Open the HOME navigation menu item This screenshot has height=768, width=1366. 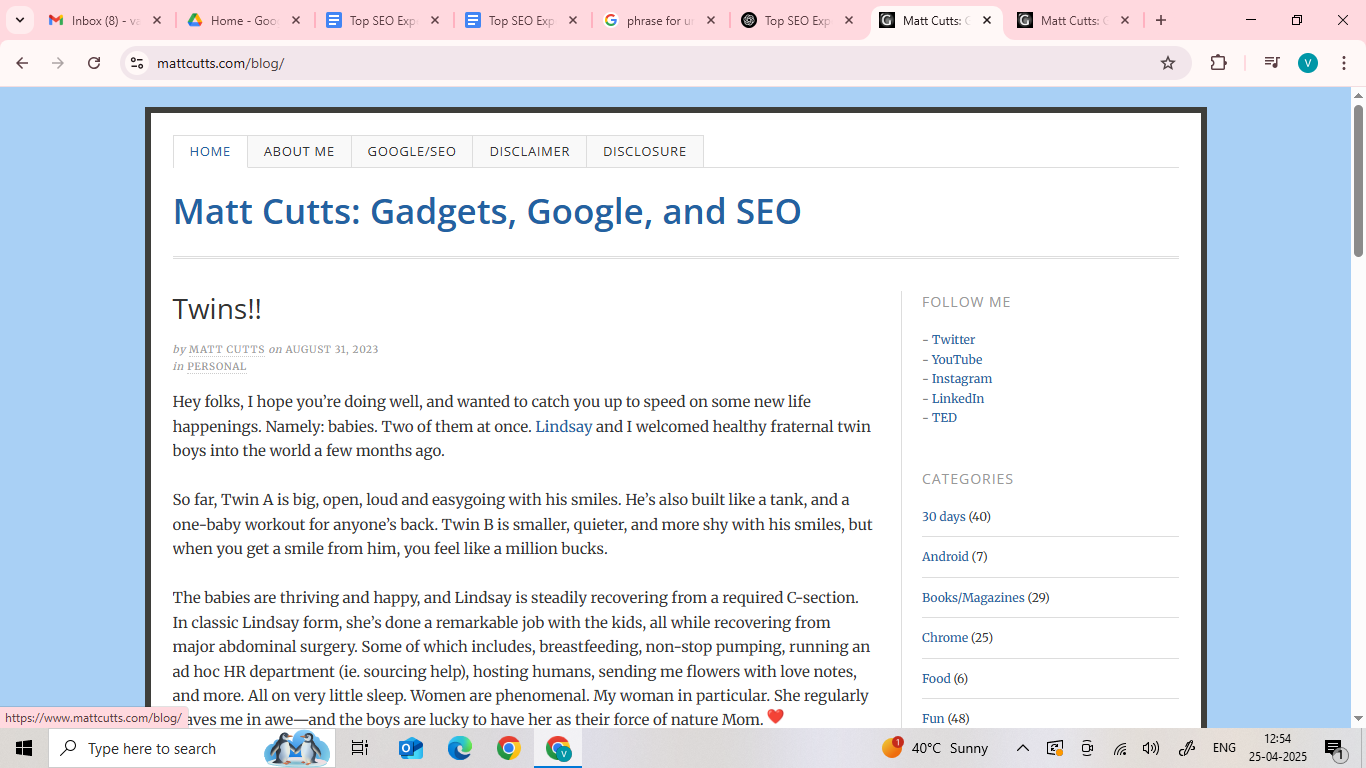[210, 152]
